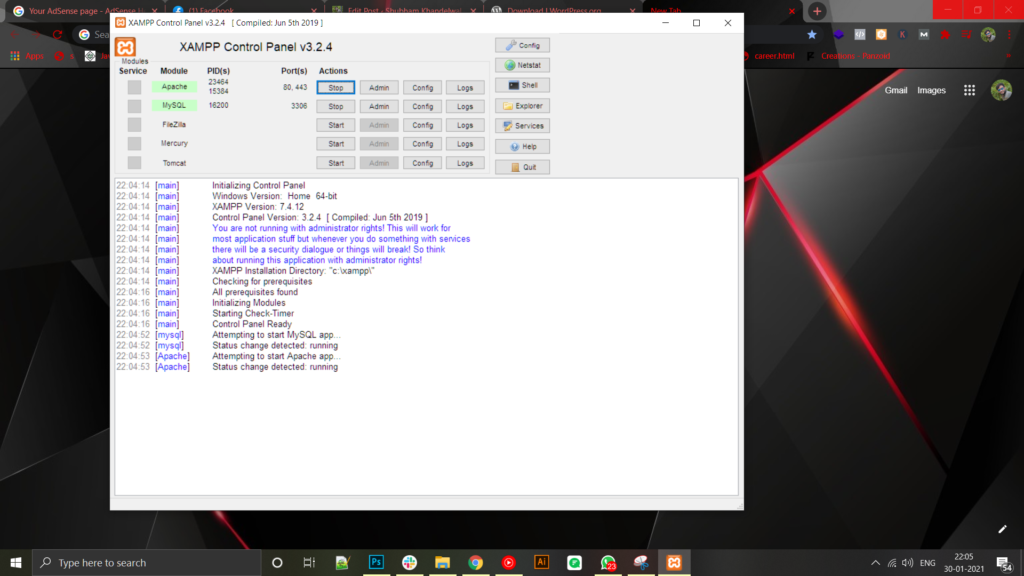Bookmark this page with Chrome's star icon

(812, 35)
